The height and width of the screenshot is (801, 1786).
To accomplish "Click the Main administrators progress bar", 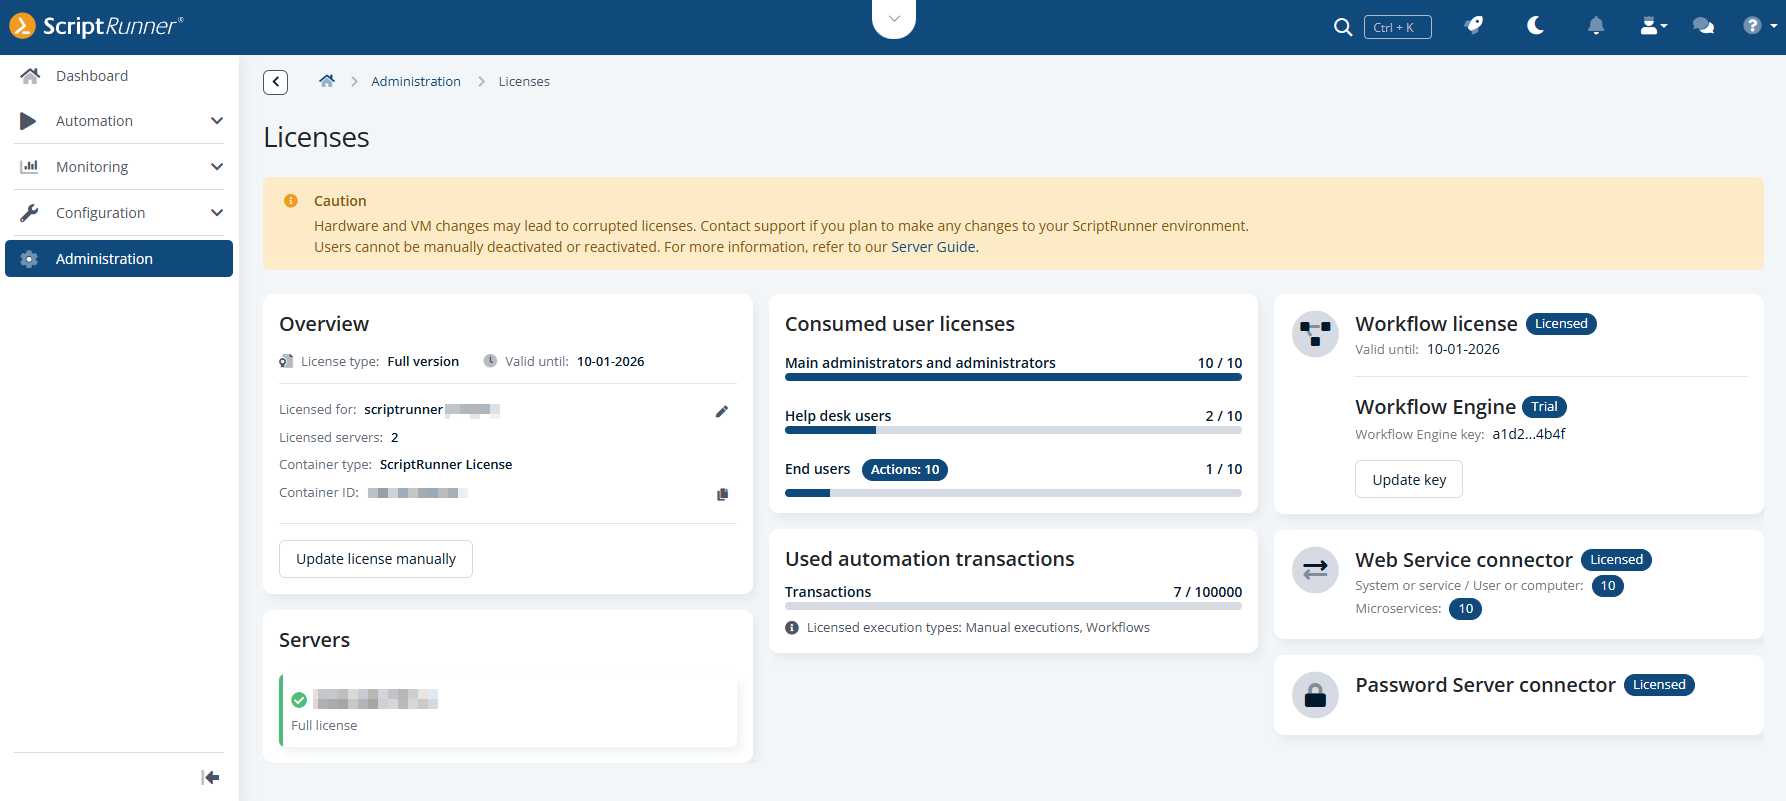I will tap(1013, 377).
